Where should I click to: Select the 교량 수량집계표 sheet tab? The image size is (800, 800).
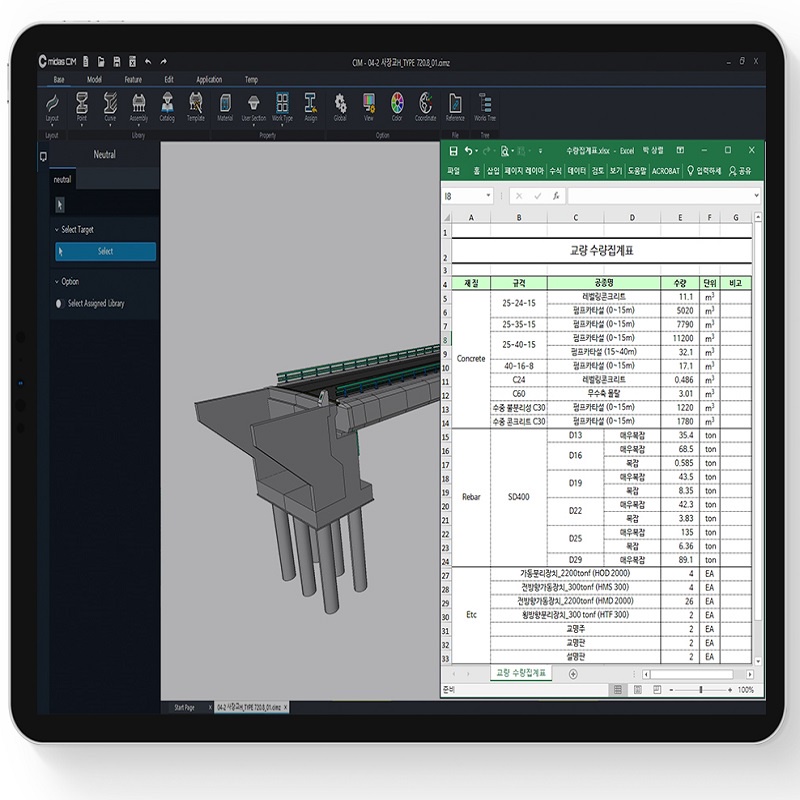[x=520, y=673]
